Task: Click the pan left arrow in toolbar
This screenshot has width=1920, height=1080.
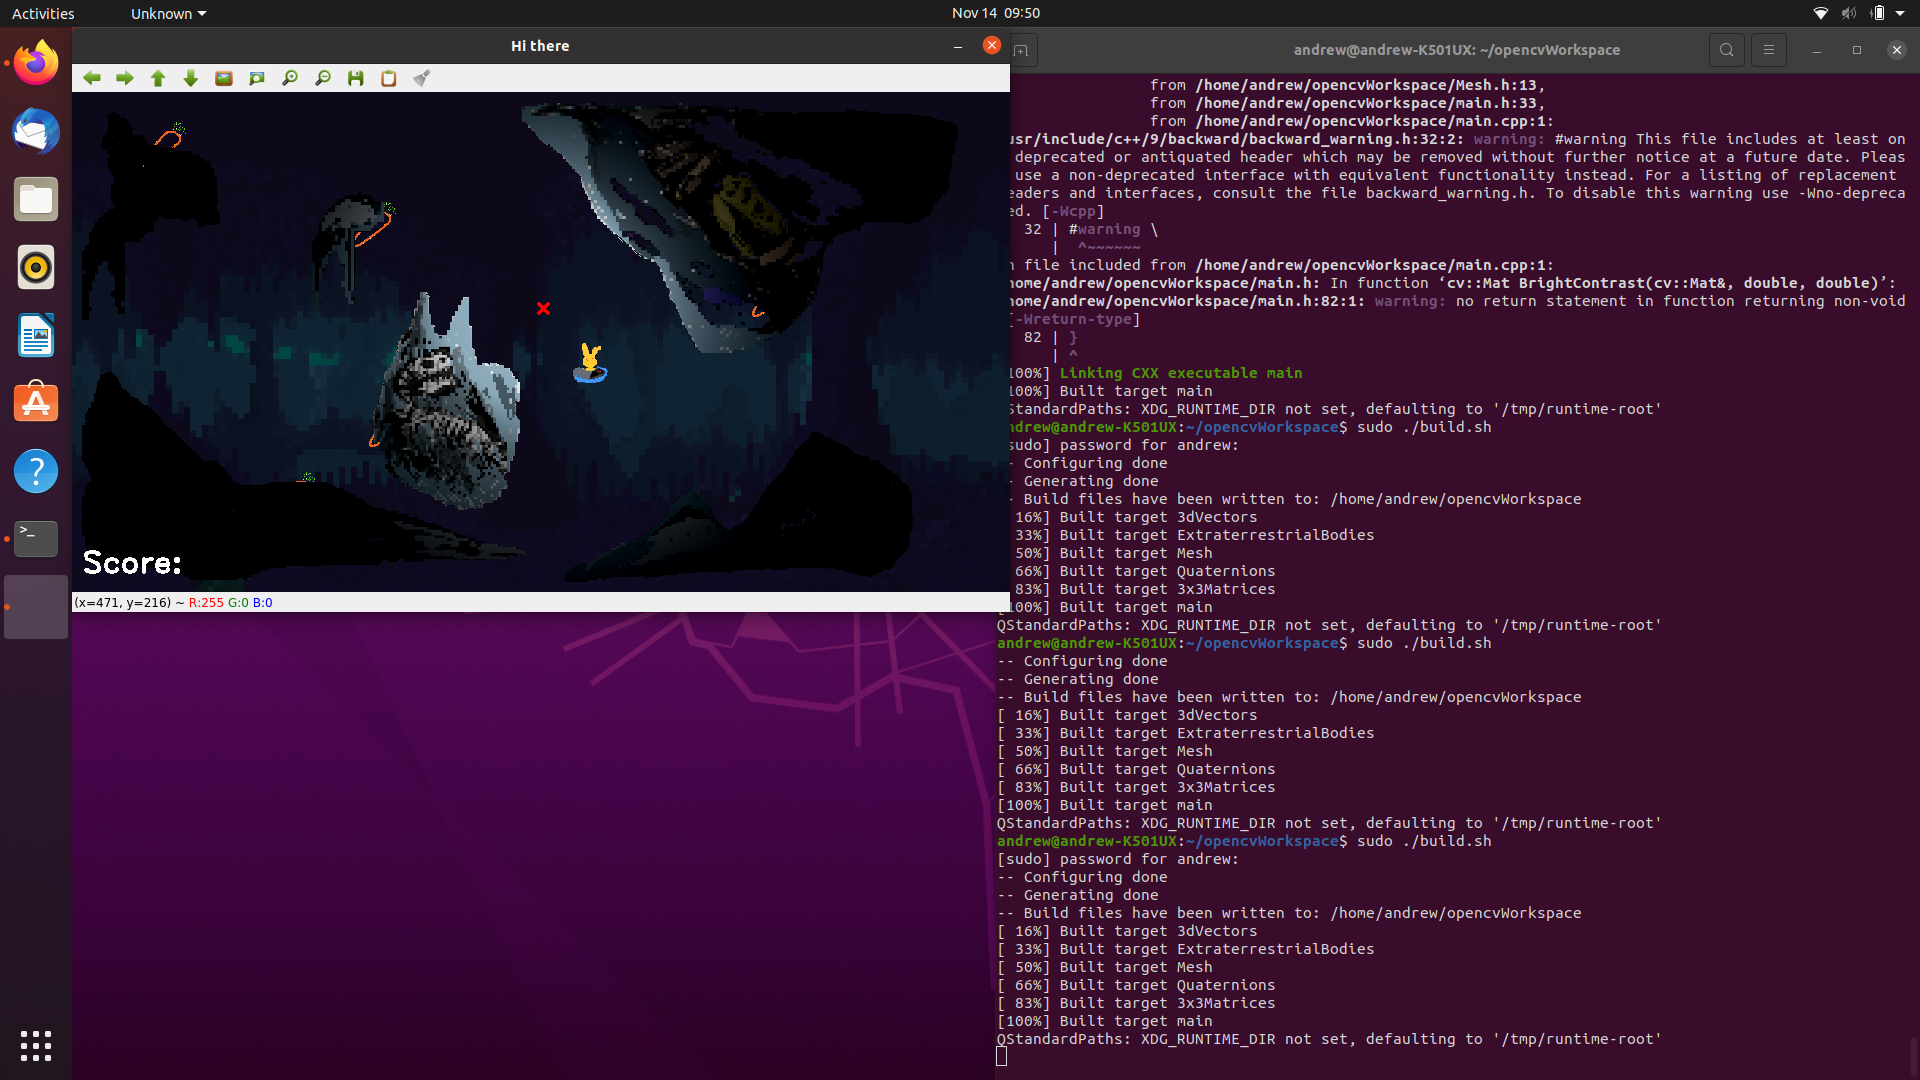Action: point(92,78)
